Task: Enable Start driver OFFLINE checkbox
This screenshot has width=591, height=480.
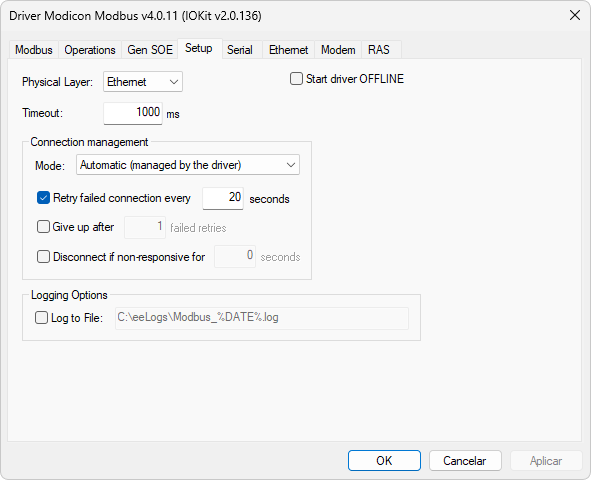Action: point(296,79)
